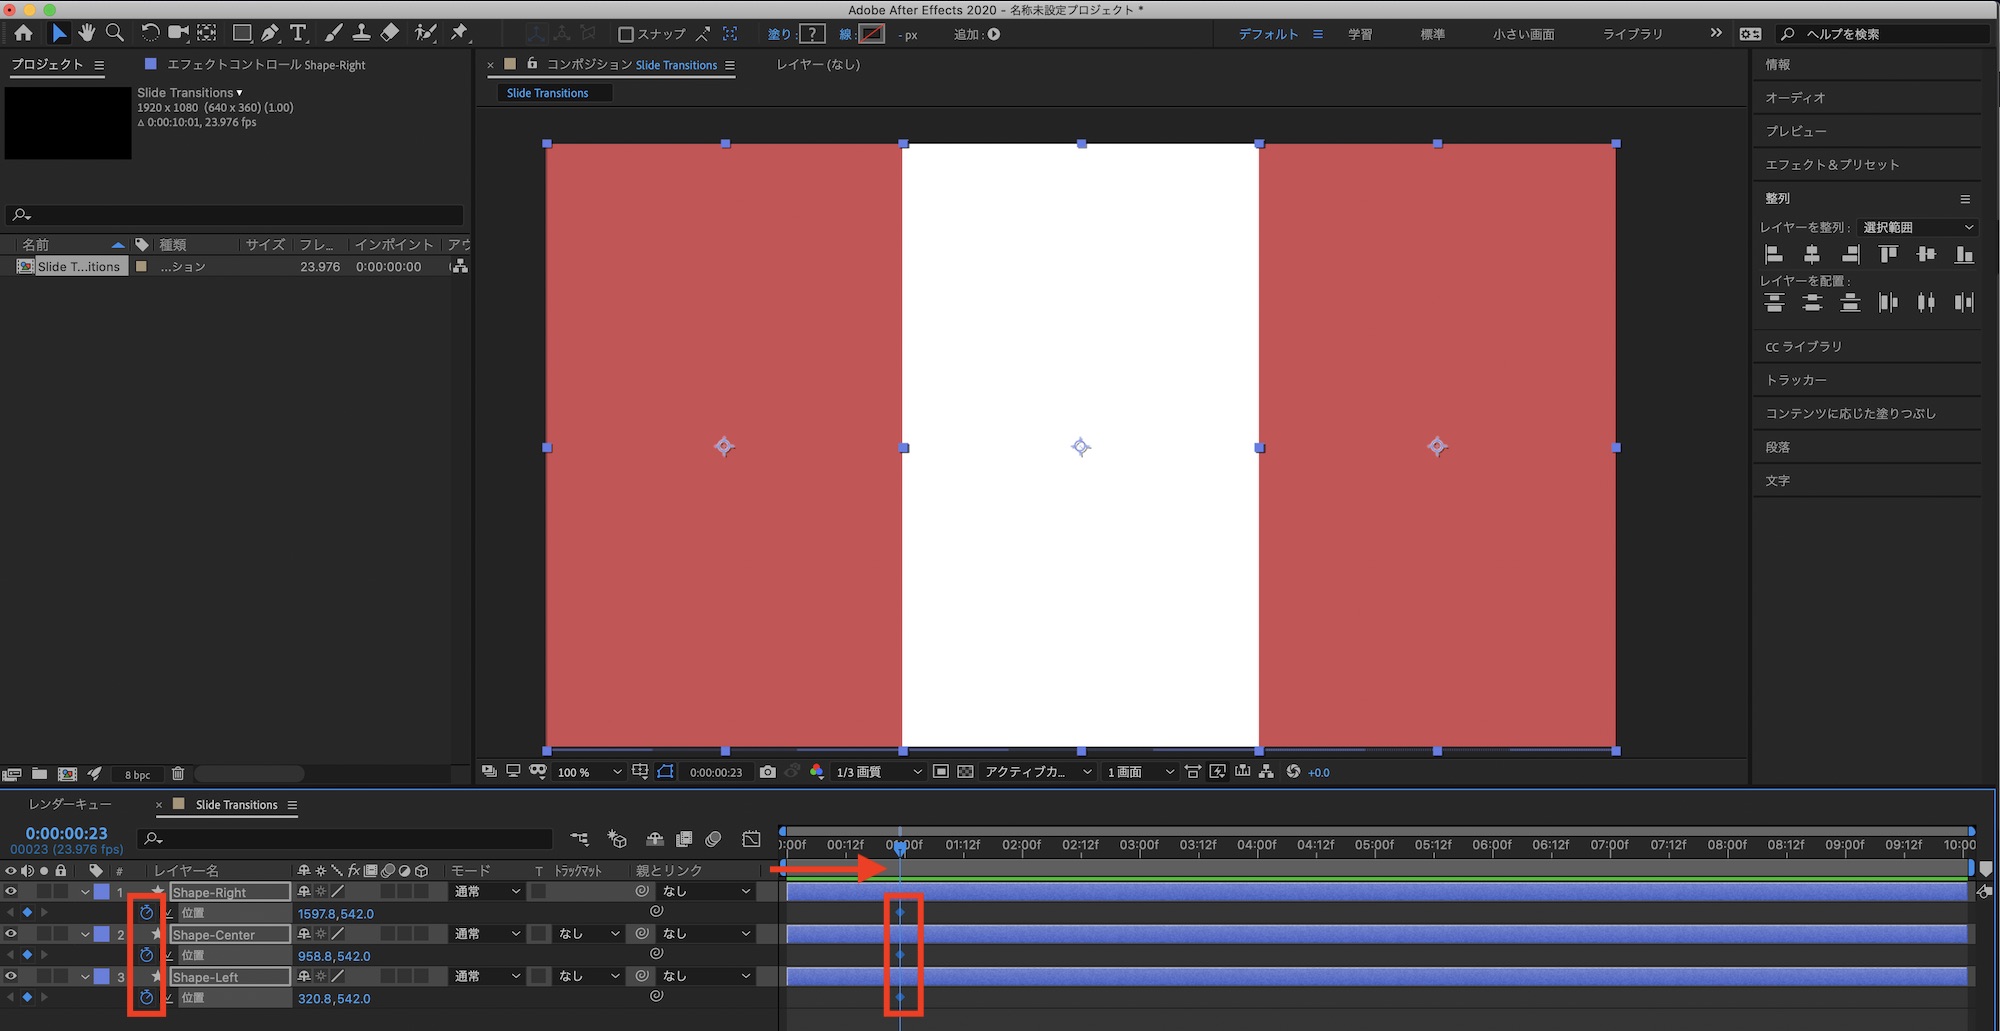
Task: Click the snapshot camera icon in viewer
Action: coord(767,772)
